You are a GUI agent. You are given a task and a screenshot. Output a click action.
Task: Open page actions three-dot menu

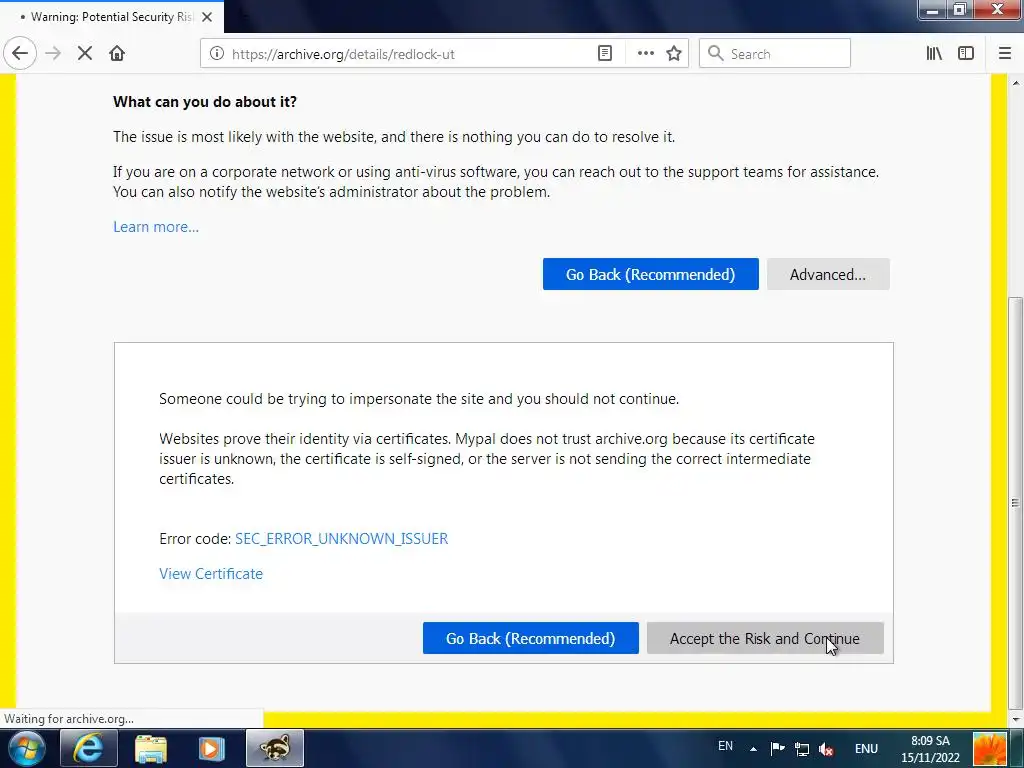645,54
